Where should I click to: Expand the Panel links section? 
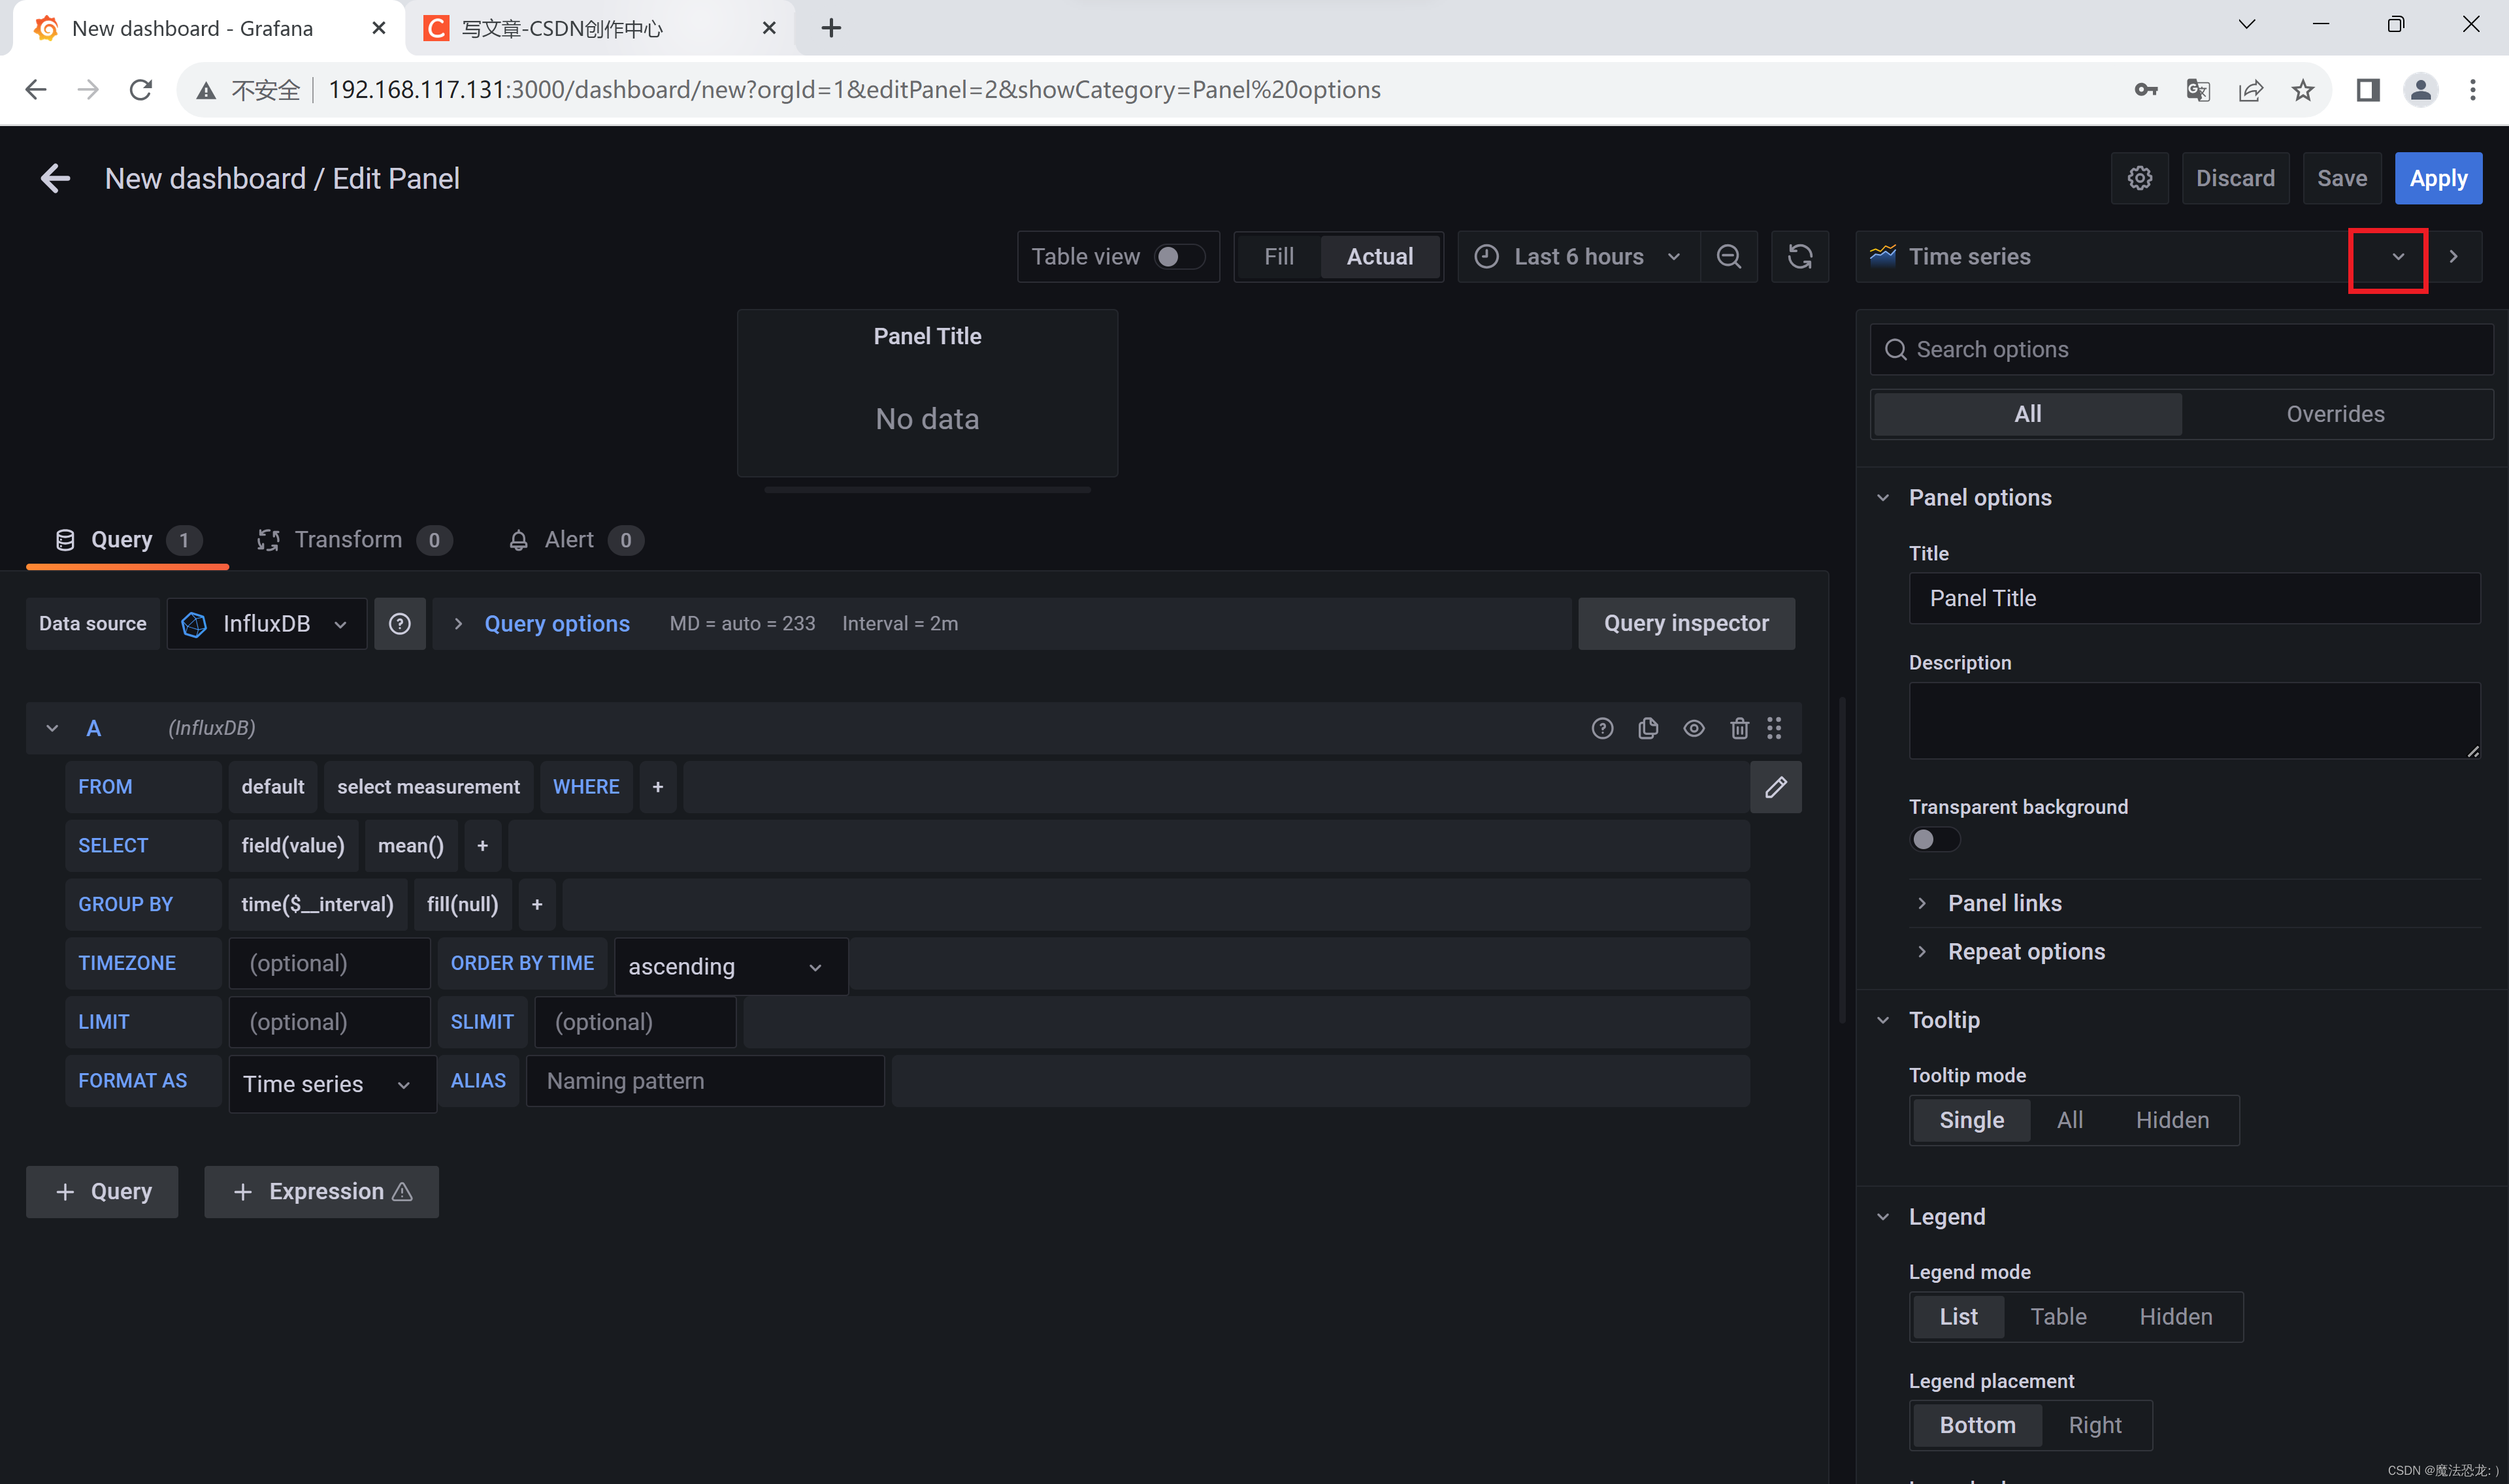pos(2003,903)
